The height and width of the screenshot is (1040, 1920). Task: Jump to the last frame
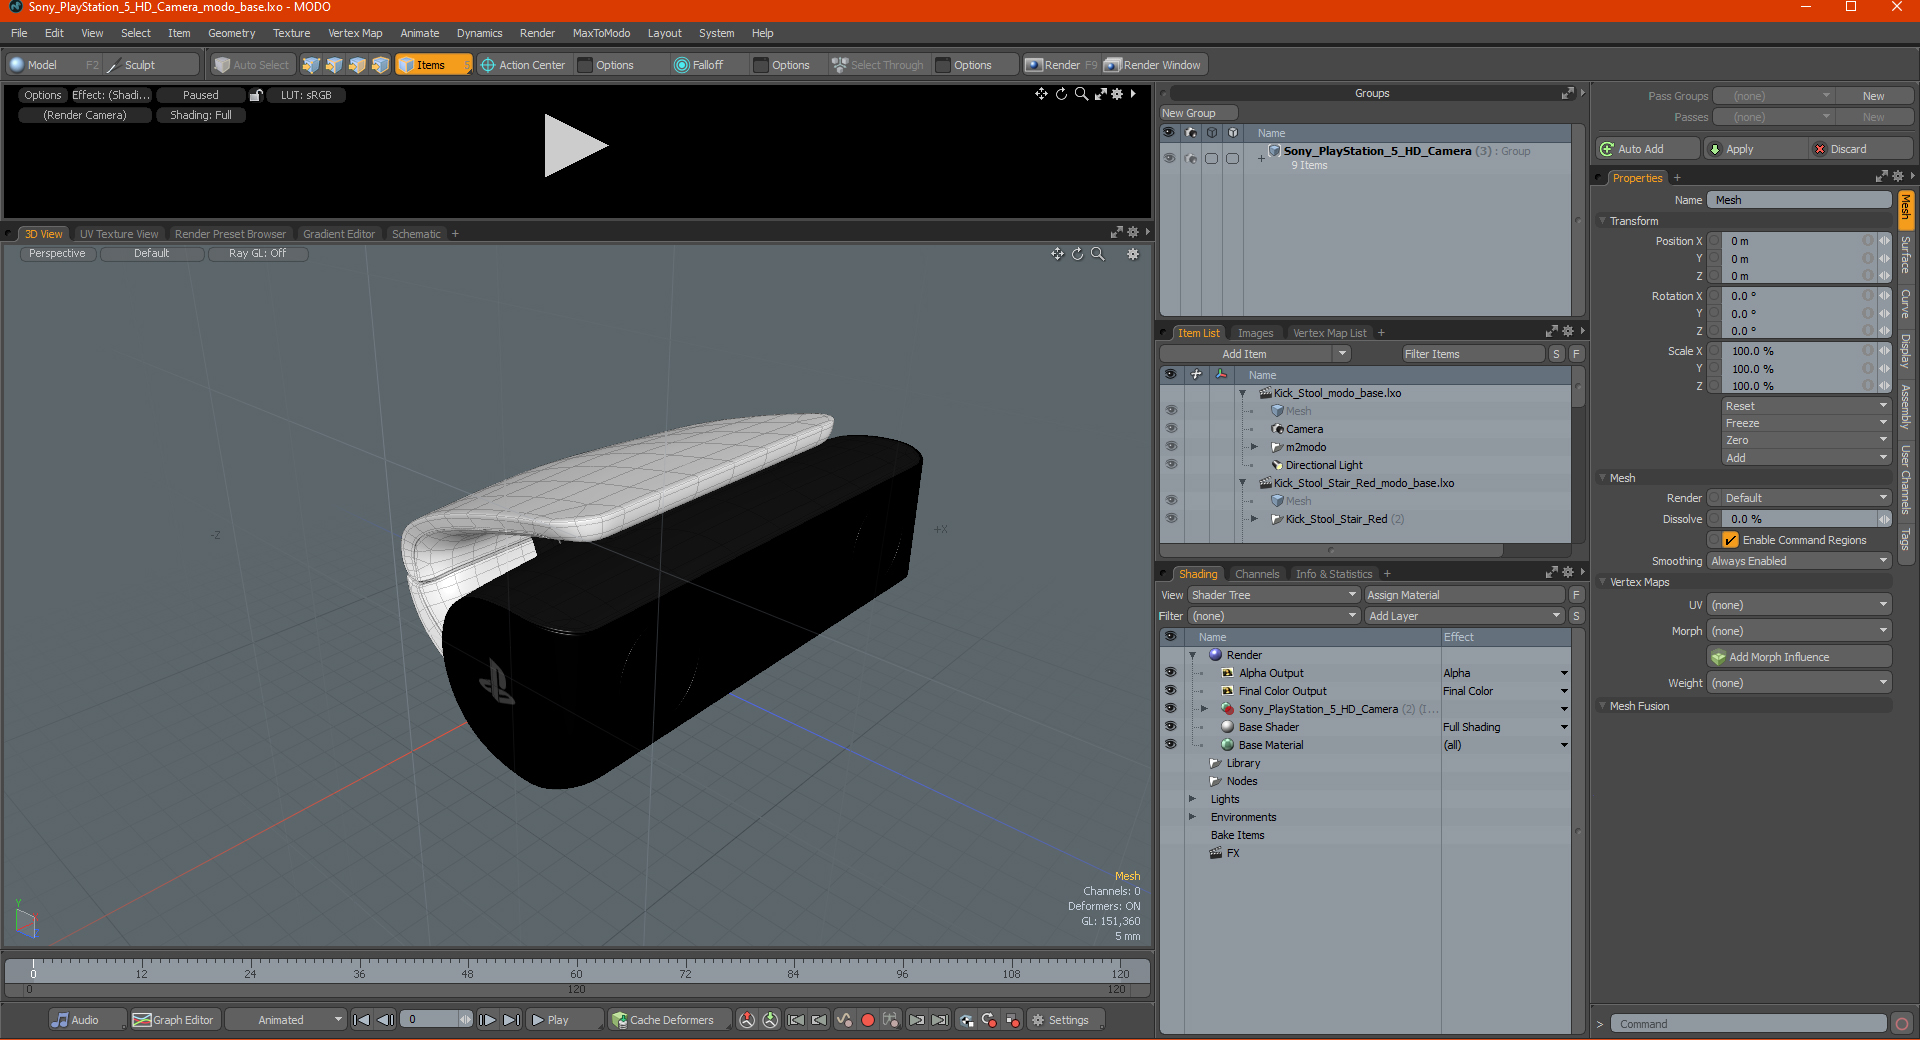[x=511, y=1020]
